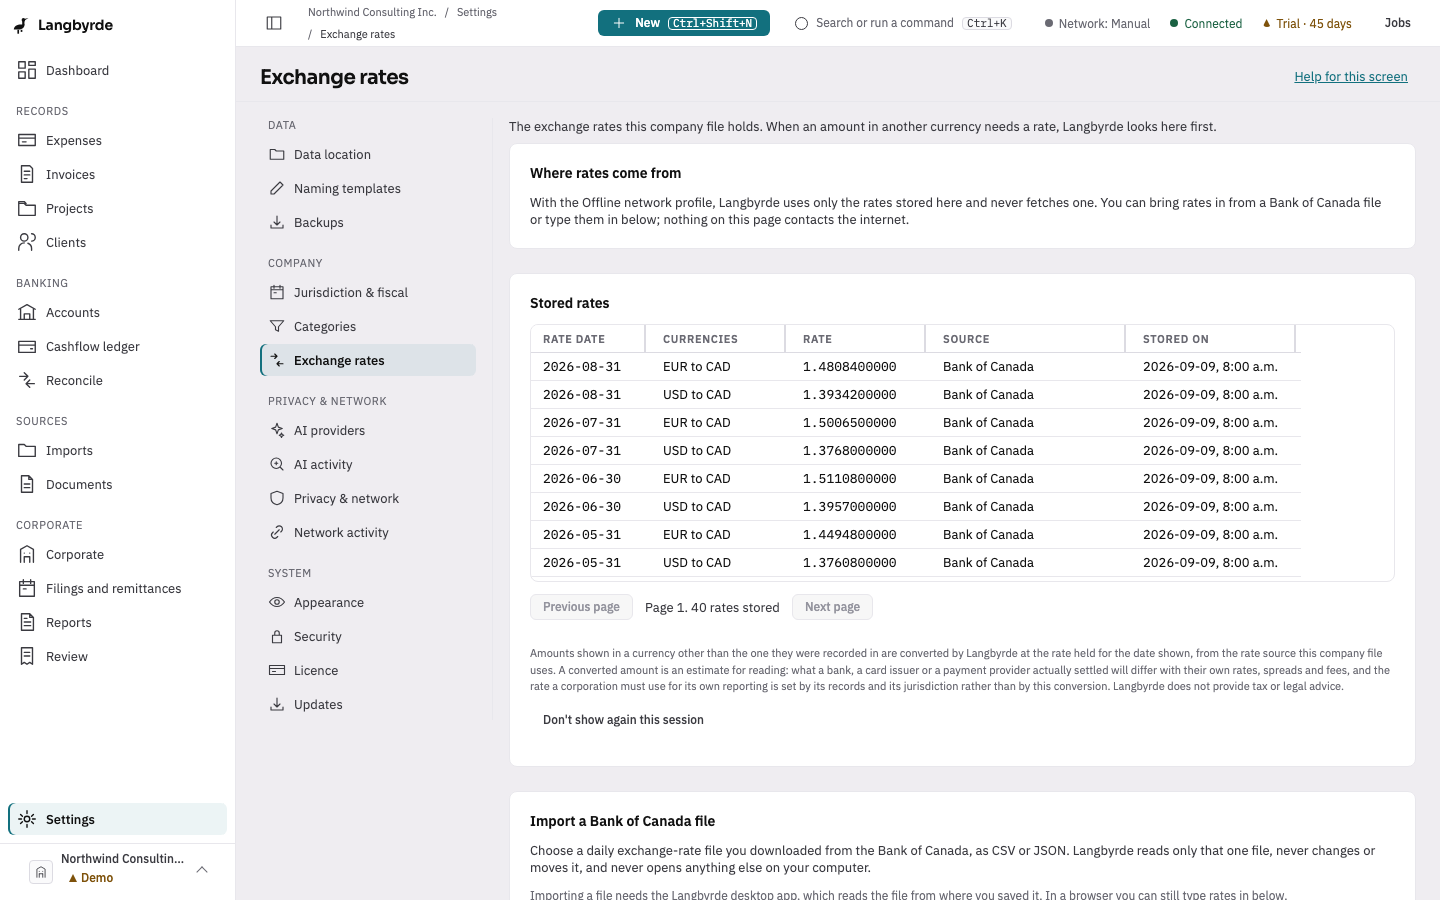The height and width of the screenshot is (900, 1440).
Task: Open the Expenses records page
Action: [x=117, y=141]
